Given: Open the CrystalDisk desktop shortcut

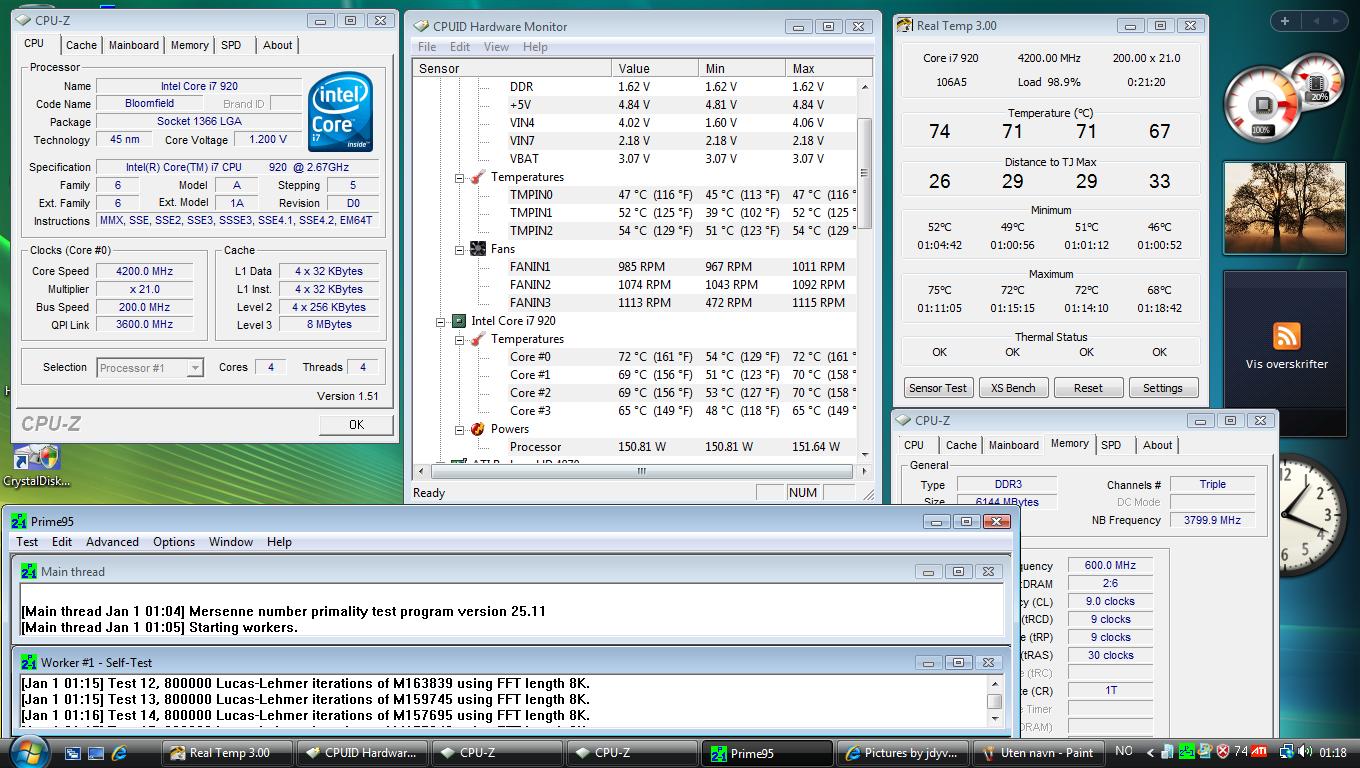Looking at the screenshot, I should click(37, 467).
